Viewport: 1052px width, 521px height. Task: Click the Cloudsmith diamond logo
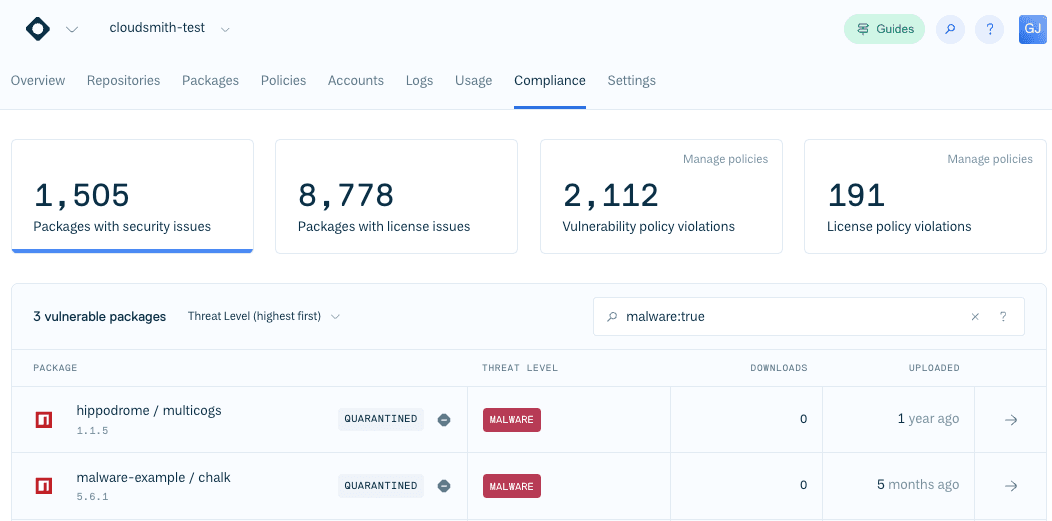(x=38, y=29)
